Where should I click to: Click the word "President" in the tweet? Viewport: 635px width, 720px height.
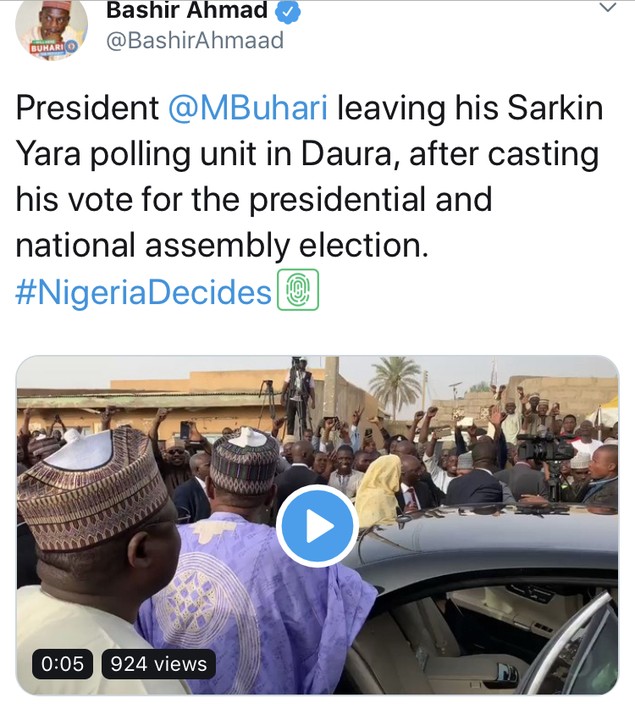(x=87, y=109)
